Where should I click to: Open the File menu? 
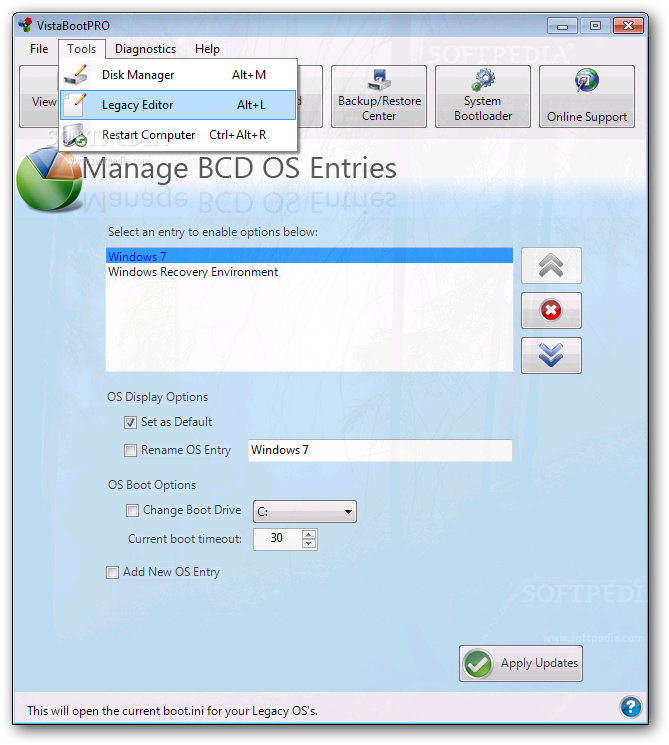(39, 49)
